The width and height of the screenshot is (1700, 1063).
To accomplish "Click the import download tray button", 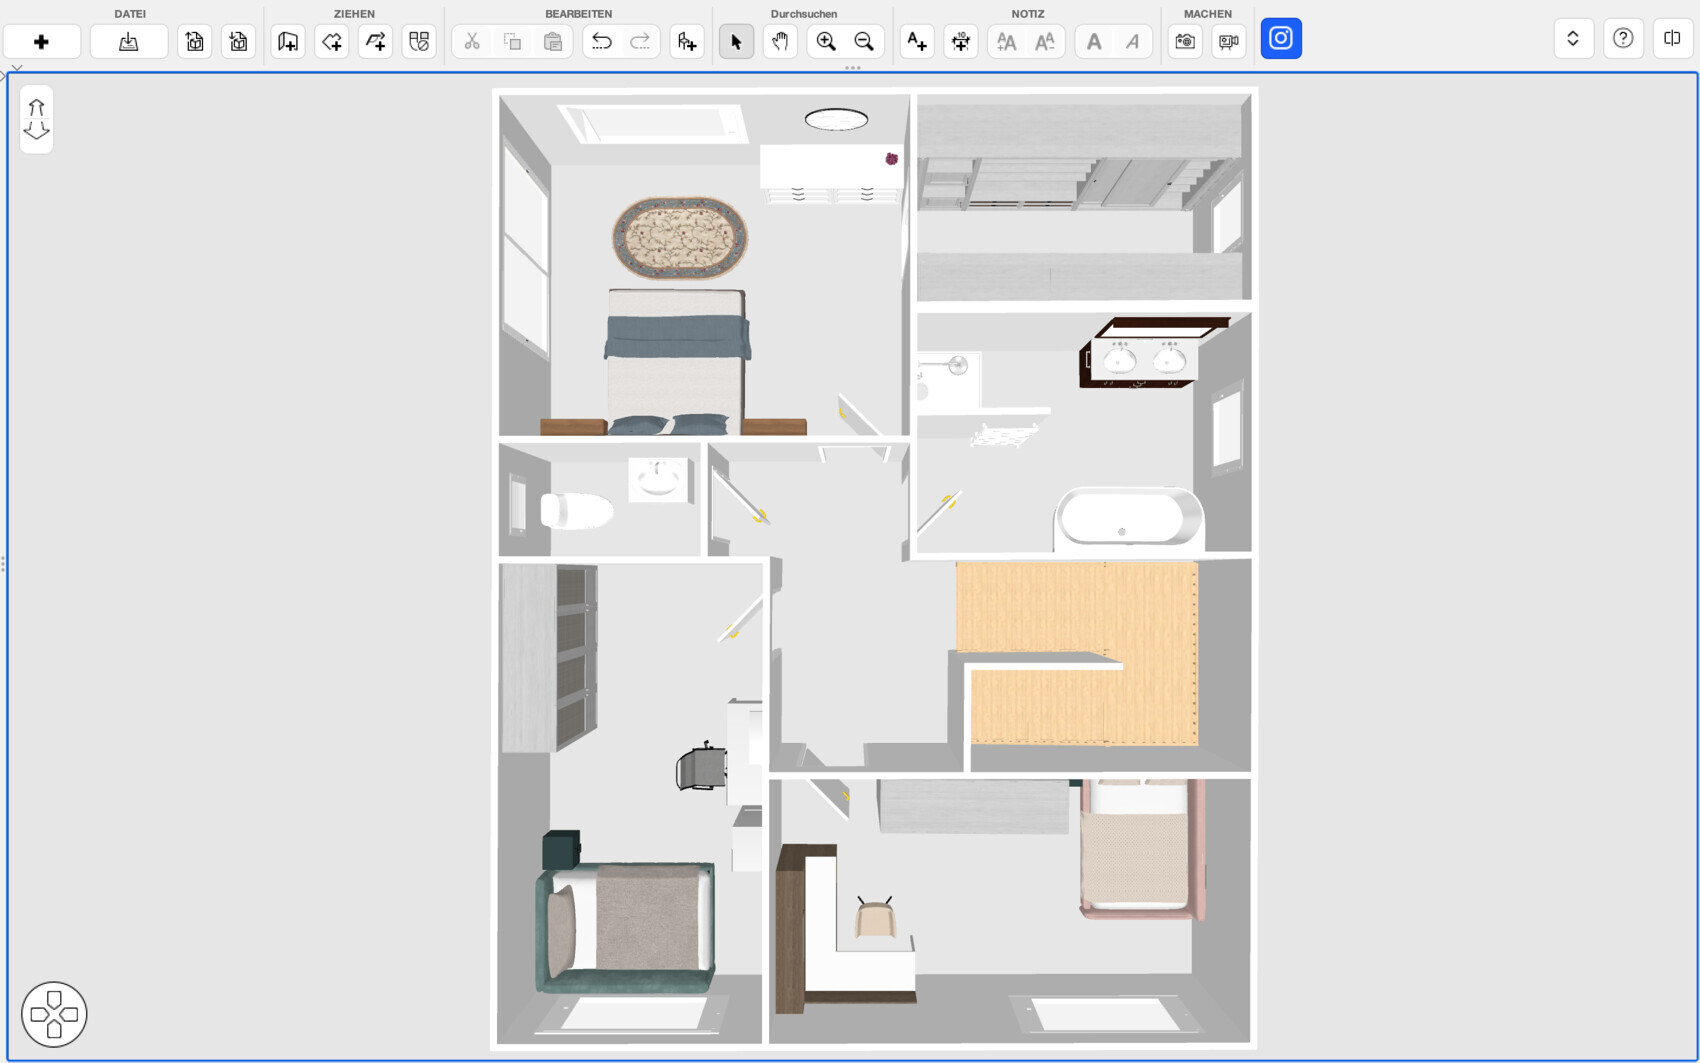I will (129, 42).
